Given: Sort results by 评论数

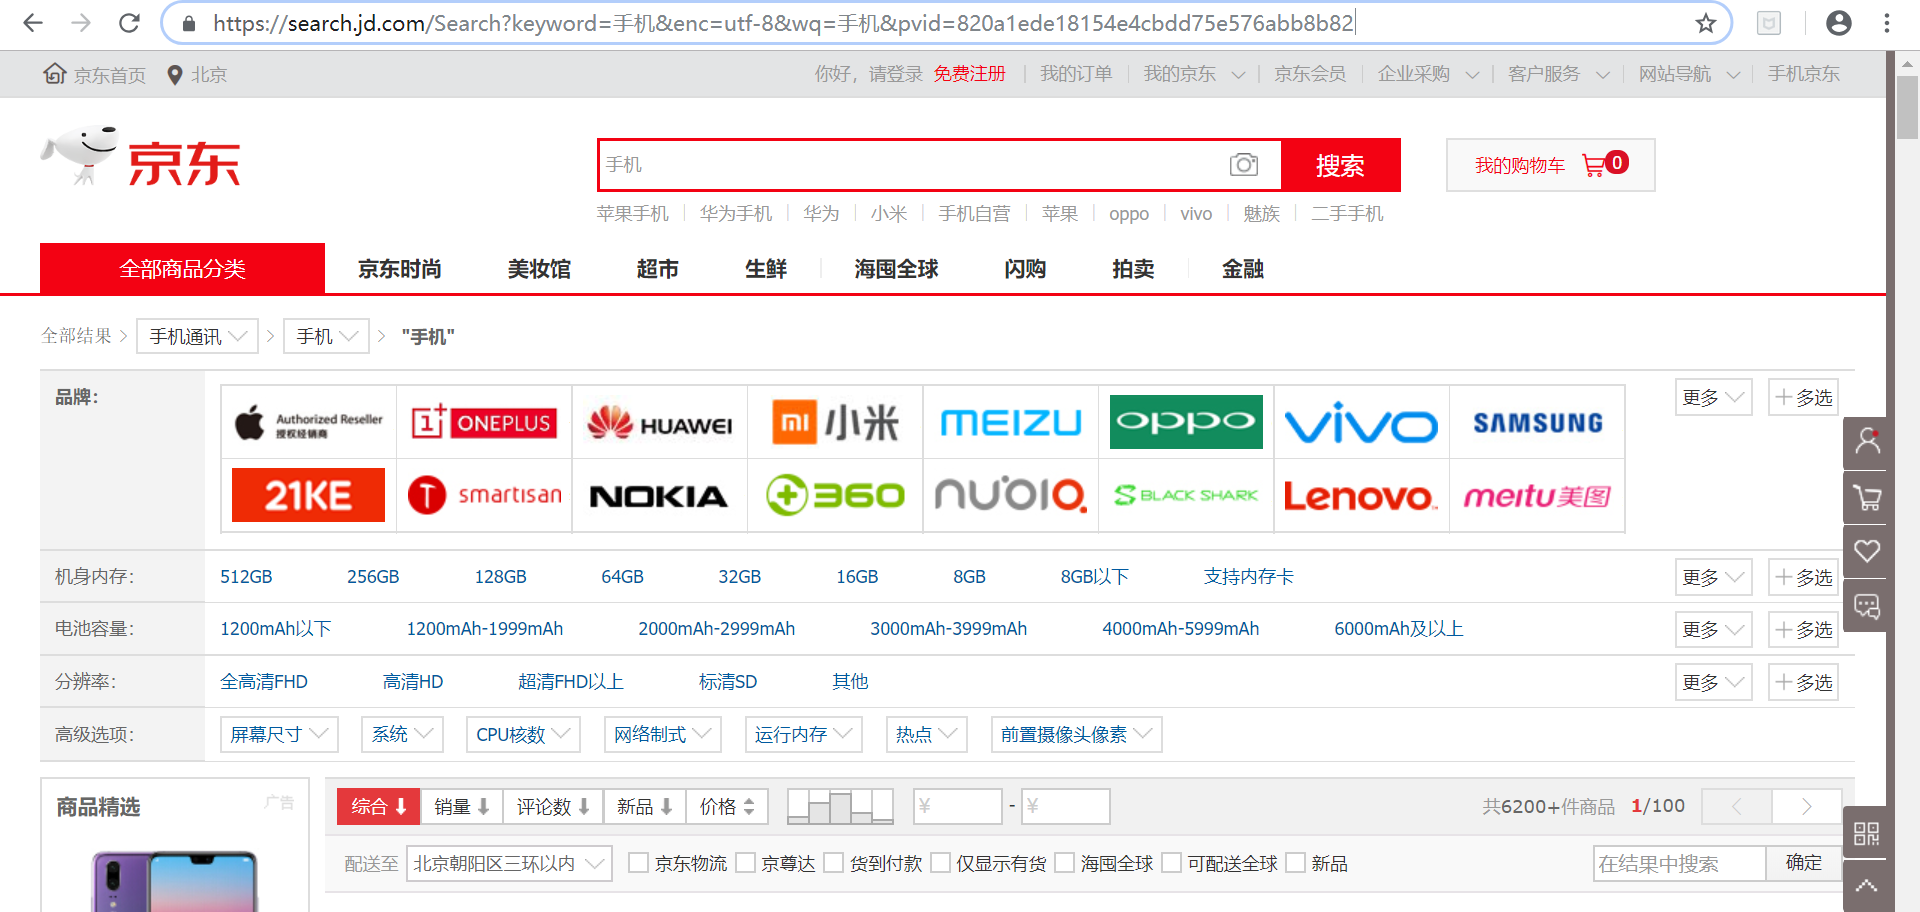Looking at the screenshot, I should click(553, 806).
